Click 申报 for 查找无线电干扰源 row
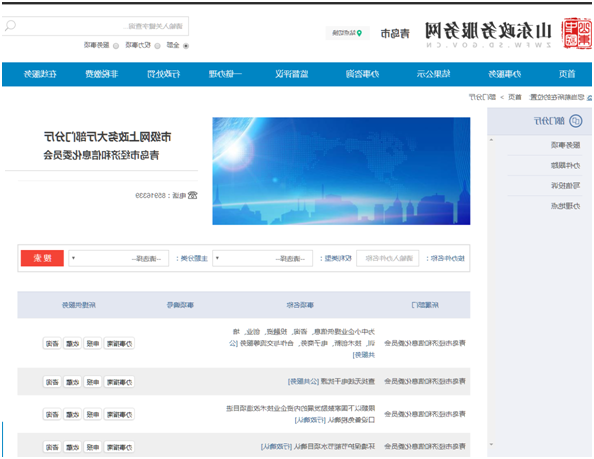Screen dimensions: 594x459 click(92, 382)
